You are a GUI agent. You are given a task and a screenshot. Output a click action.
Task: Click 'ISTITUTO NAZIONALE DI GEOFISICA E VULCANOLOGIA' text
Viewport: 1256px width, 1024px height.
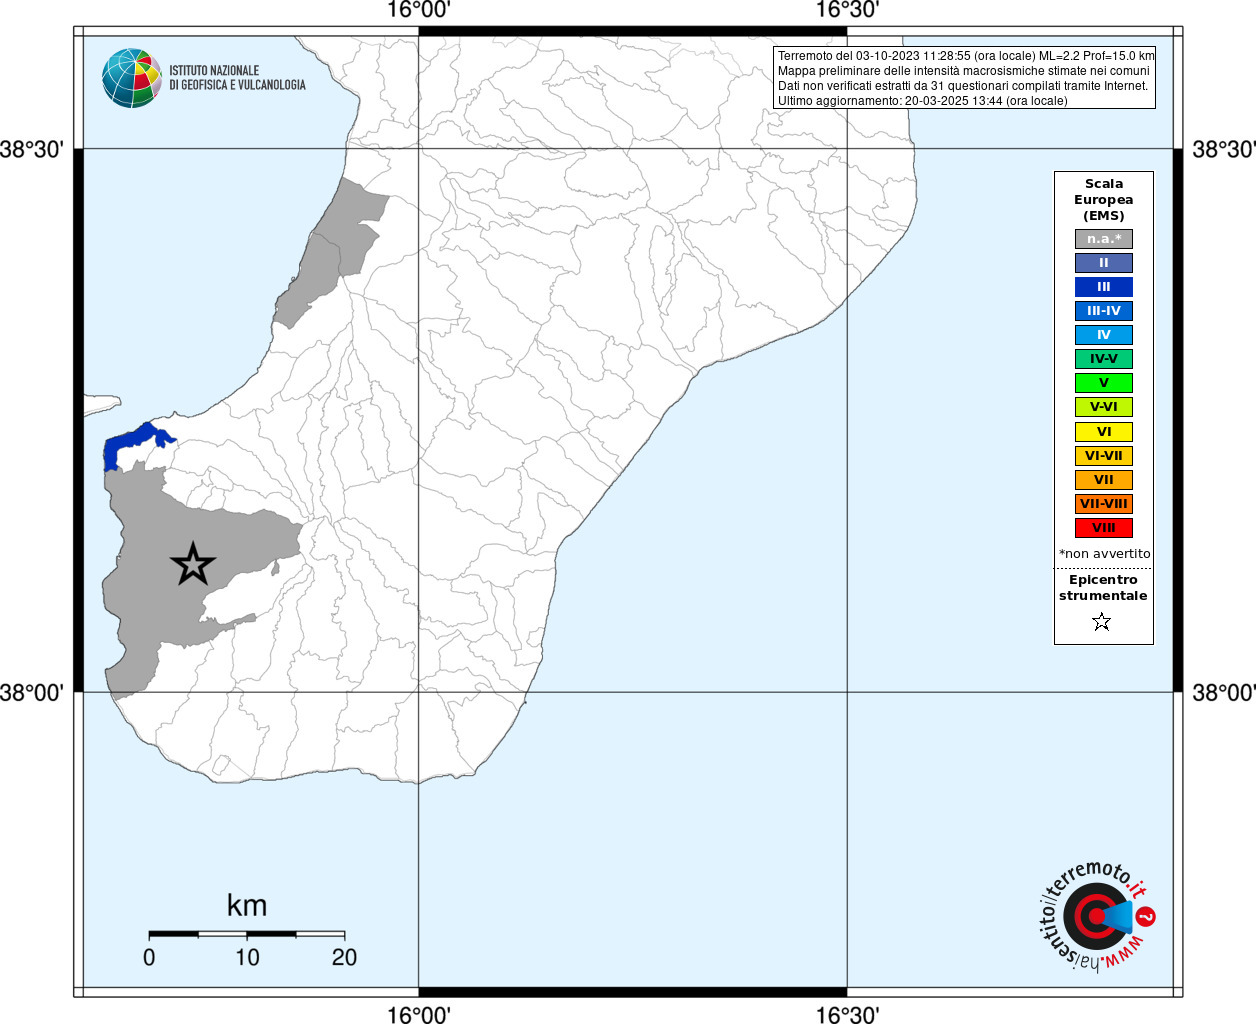[x=237, y=78]
